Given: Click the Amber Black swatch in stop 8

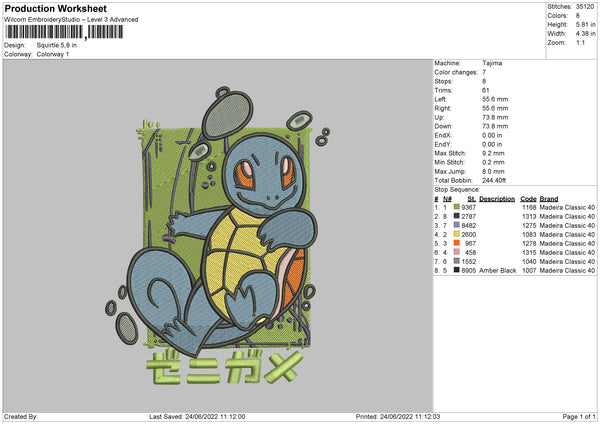Looking at the screenshot, I should coord(457,270).
